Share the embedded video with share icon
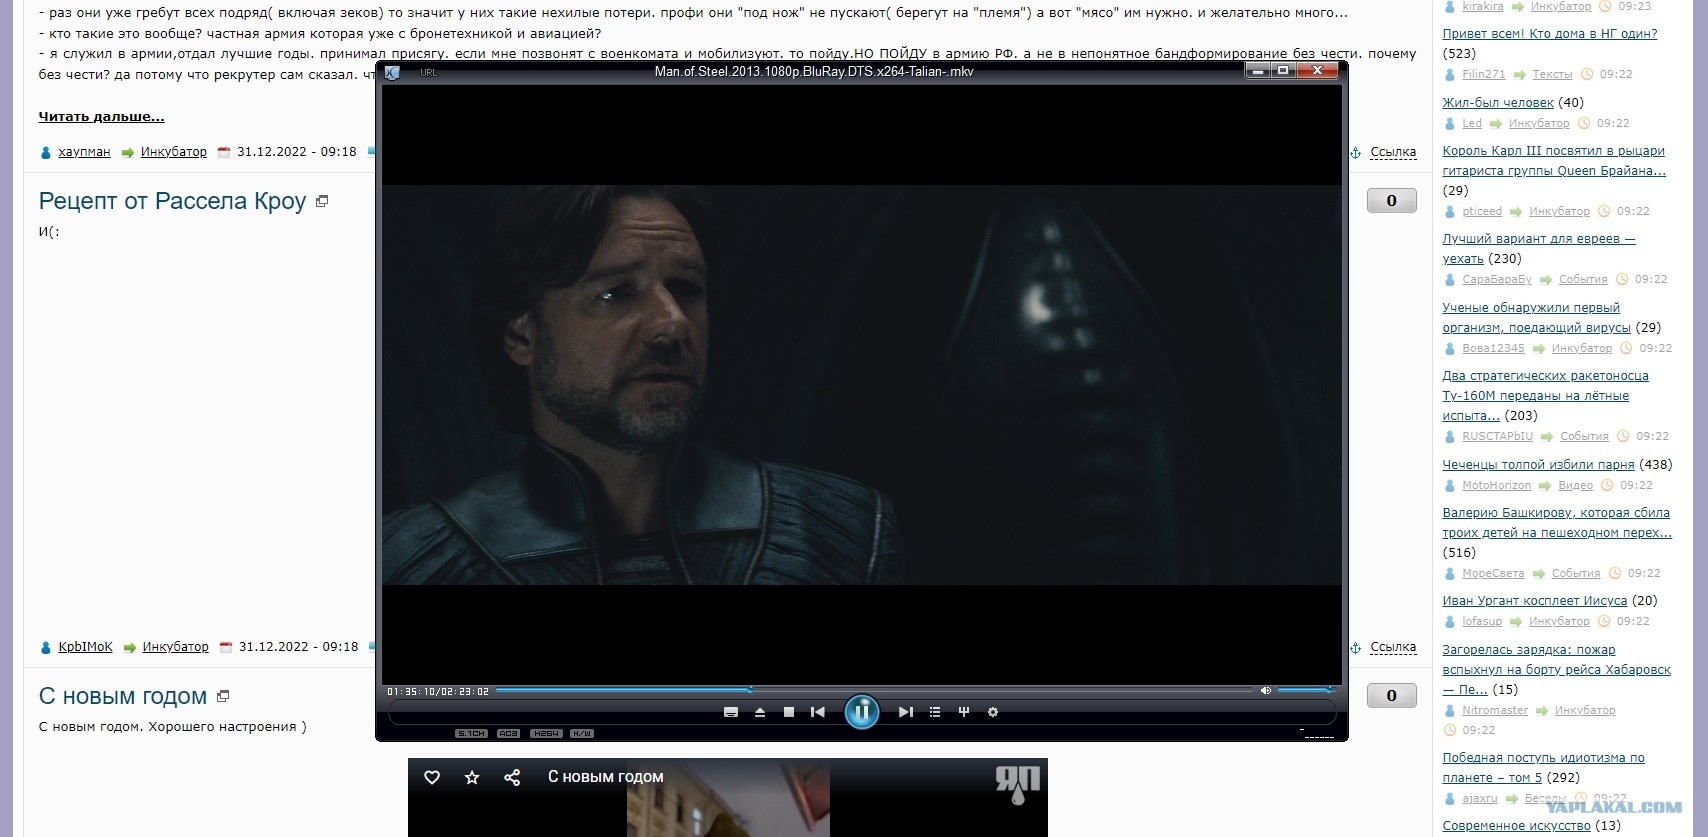Viewport: 1708px width, 837px height. pyautogui.click(x=512, y=777)
